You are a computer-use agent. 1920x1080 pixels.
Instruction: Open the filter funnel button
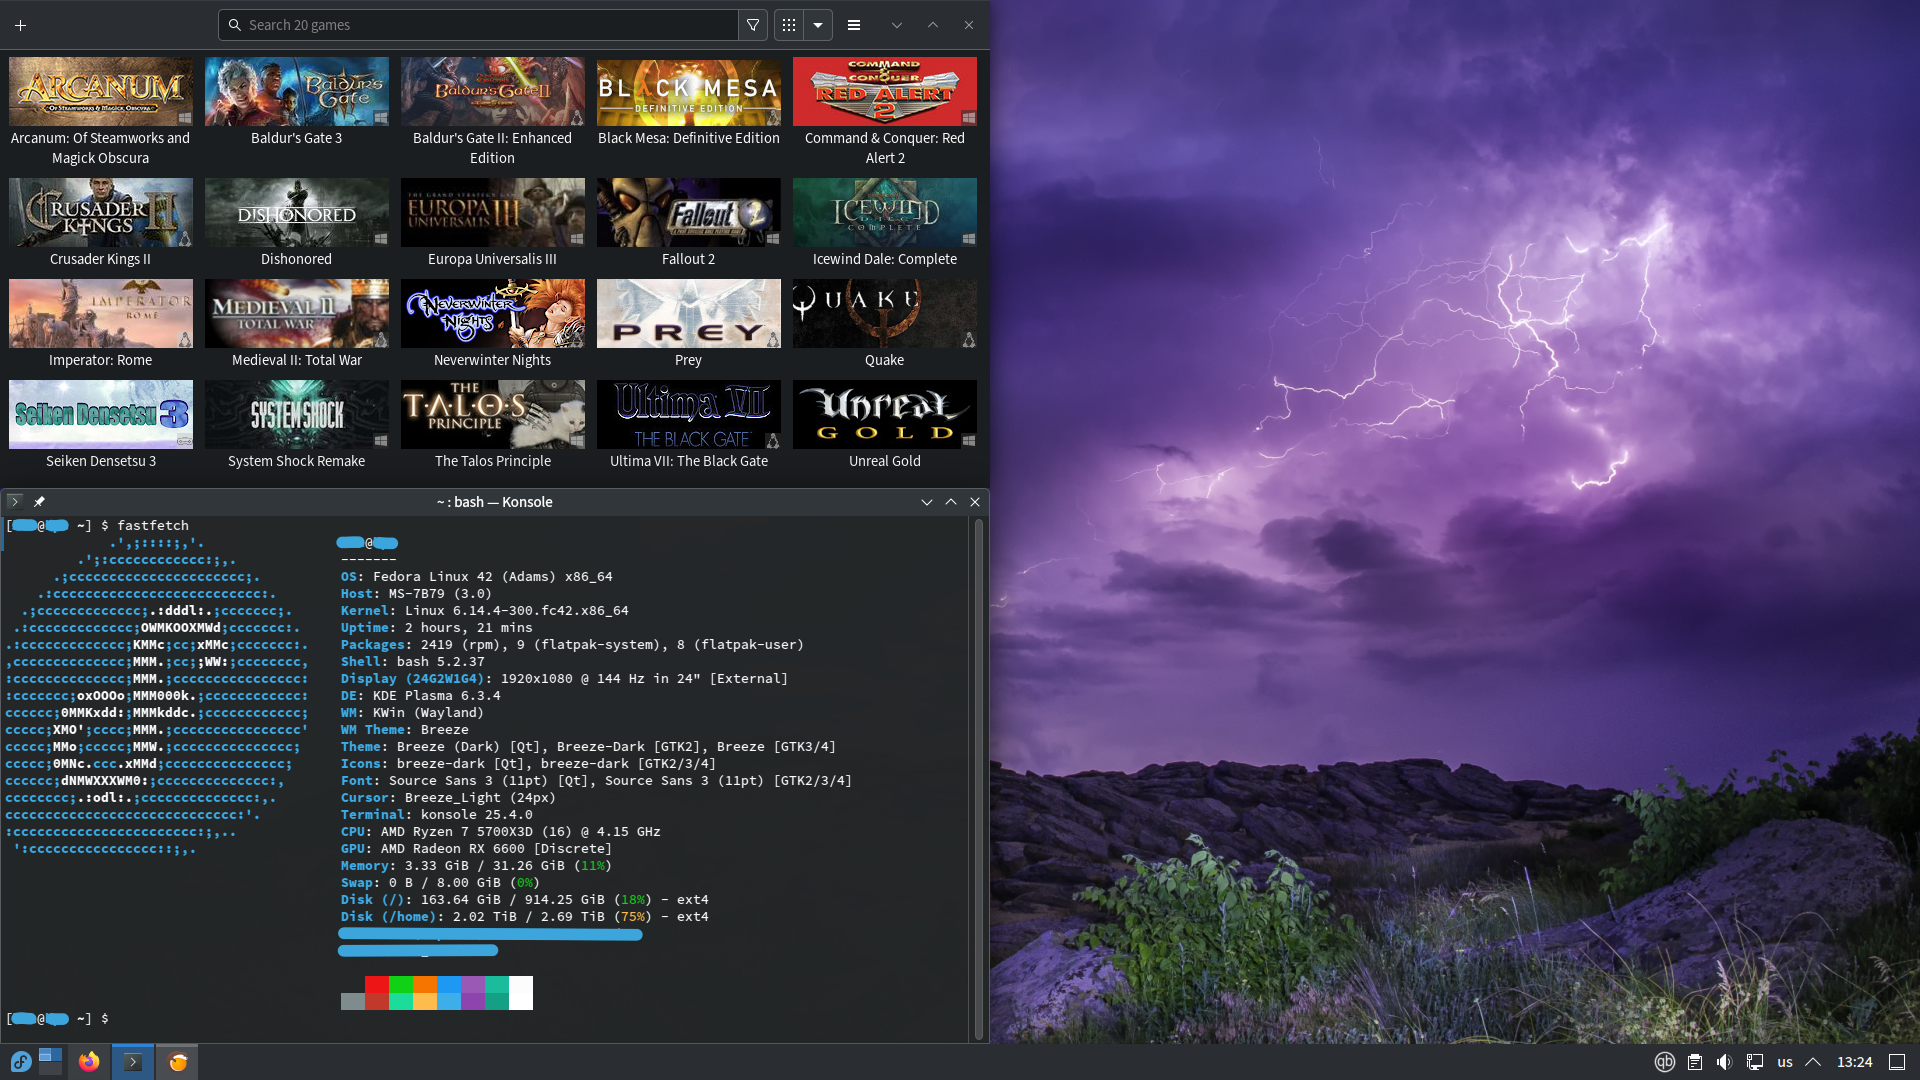[753, 25]
